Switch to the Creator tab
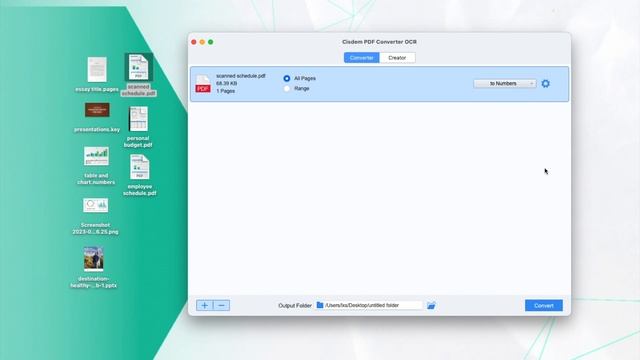The height and width of the screenshot is (360, 640). (x=397, y=58)
